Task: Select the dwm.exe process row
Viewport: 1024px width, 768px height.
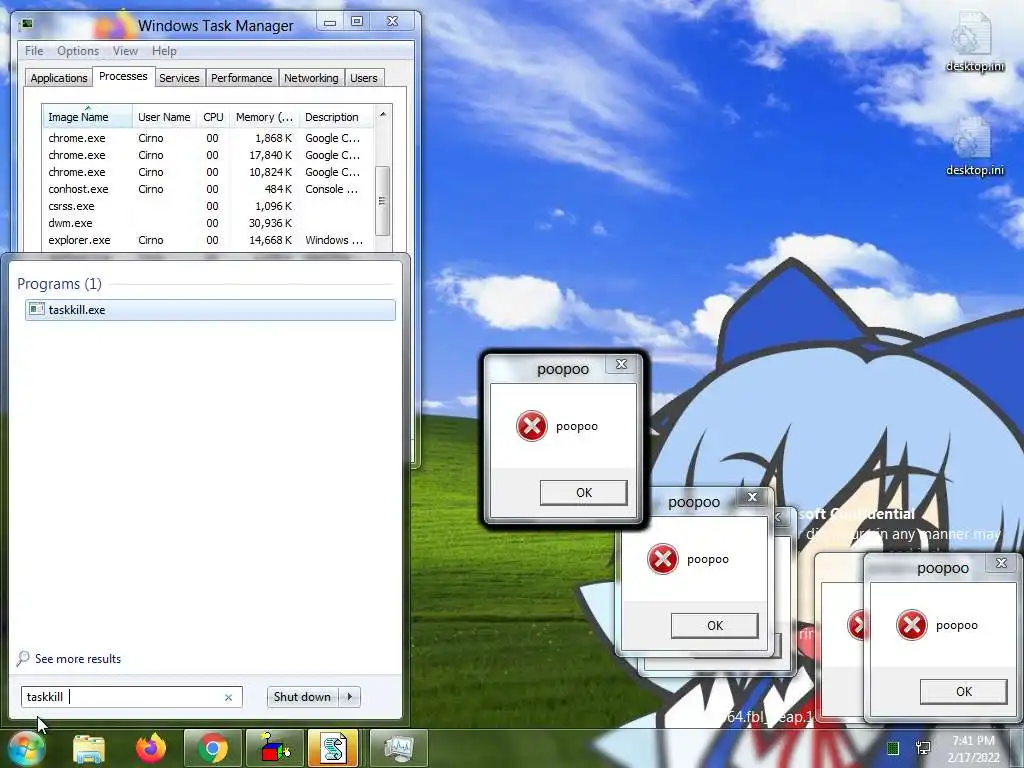Action: tap(208, 223)
